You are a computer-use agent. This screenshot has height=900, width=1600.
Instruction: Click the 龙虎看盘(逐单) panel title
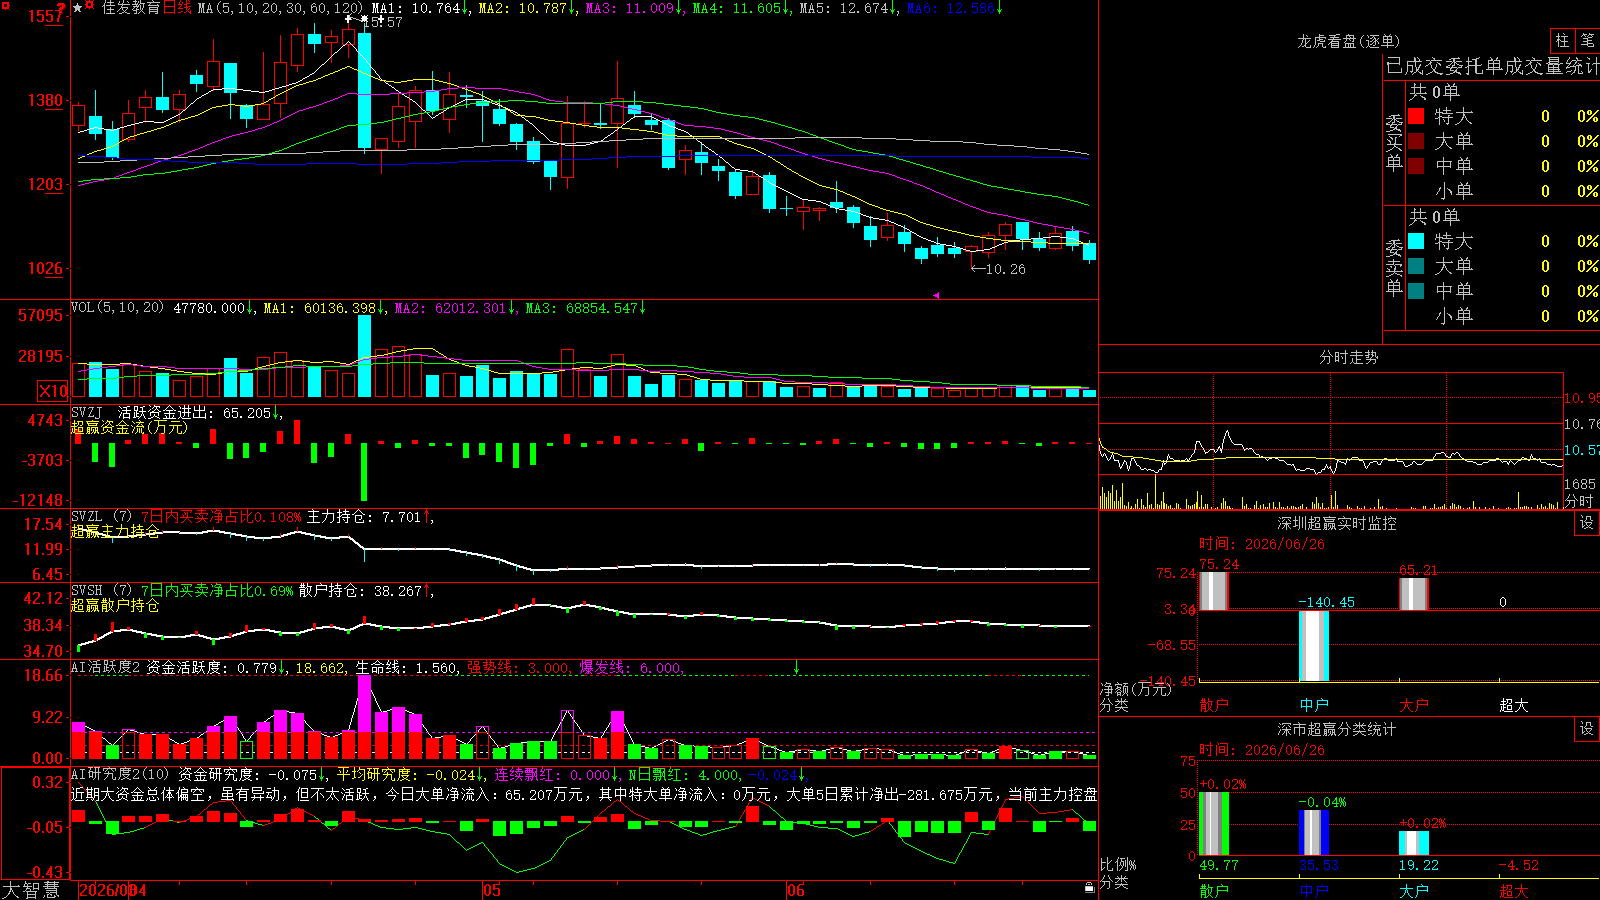pos(1349,41)
